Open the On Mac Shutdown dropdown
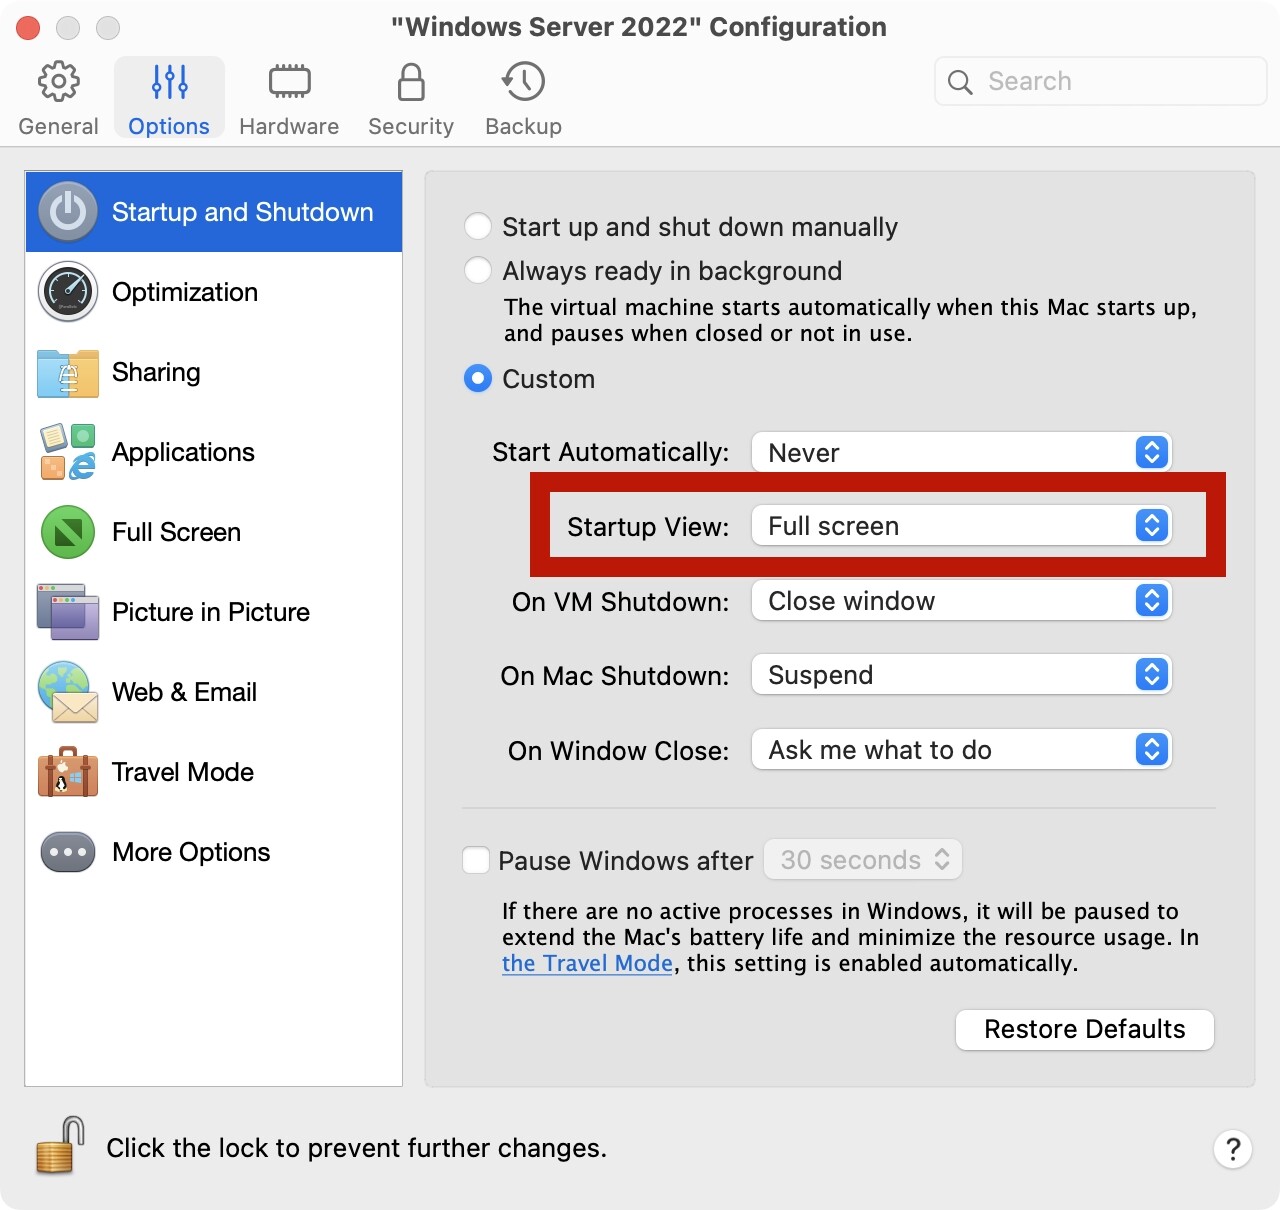The image size is (1280, 1210). pyautogui.click(x=960, y=675)
